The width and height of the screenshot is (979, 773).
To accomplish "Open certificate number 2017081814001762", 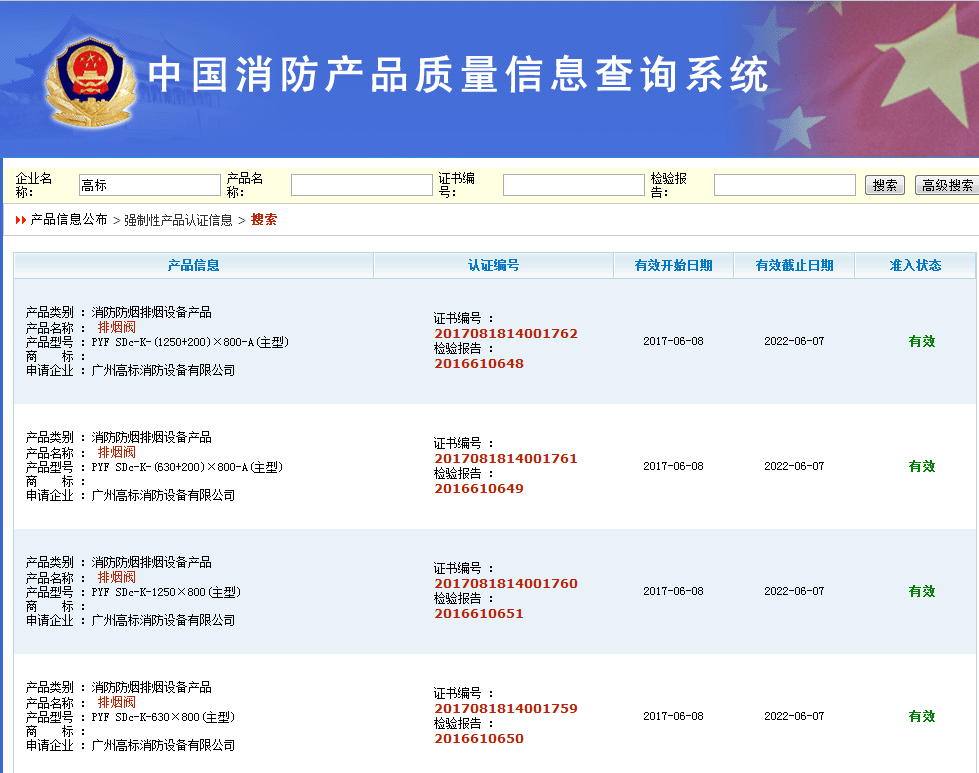I will pyautogui.click(x=505, y=334).
